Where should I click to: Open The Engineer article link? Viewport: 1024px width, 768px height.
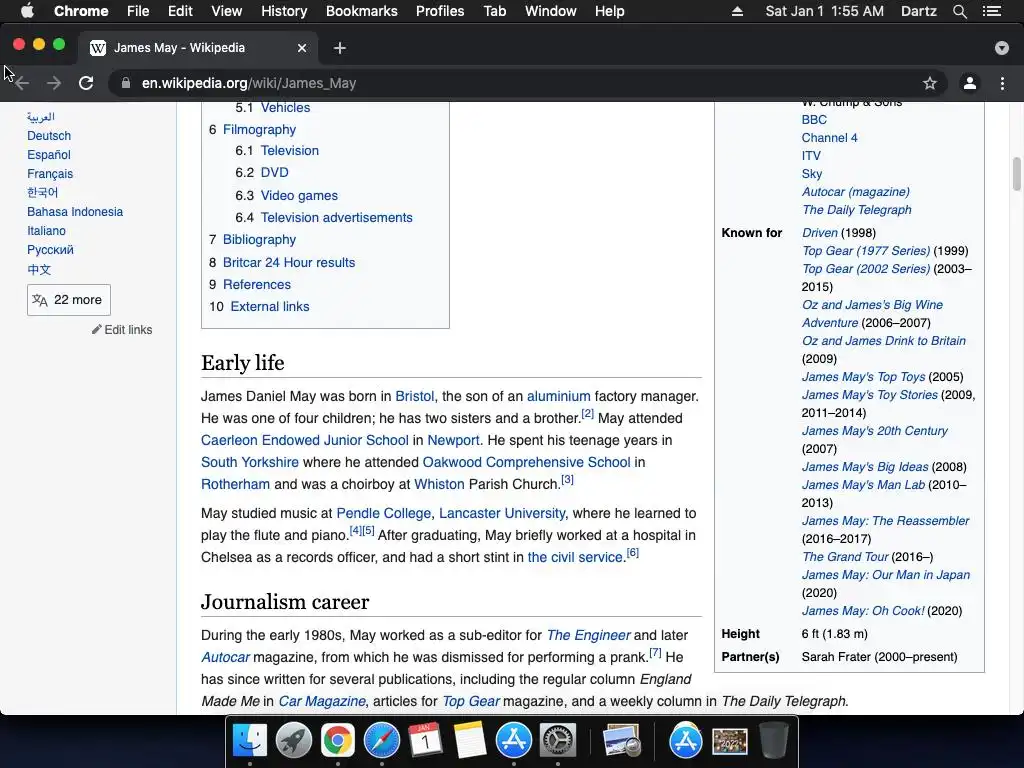[588, 635]
